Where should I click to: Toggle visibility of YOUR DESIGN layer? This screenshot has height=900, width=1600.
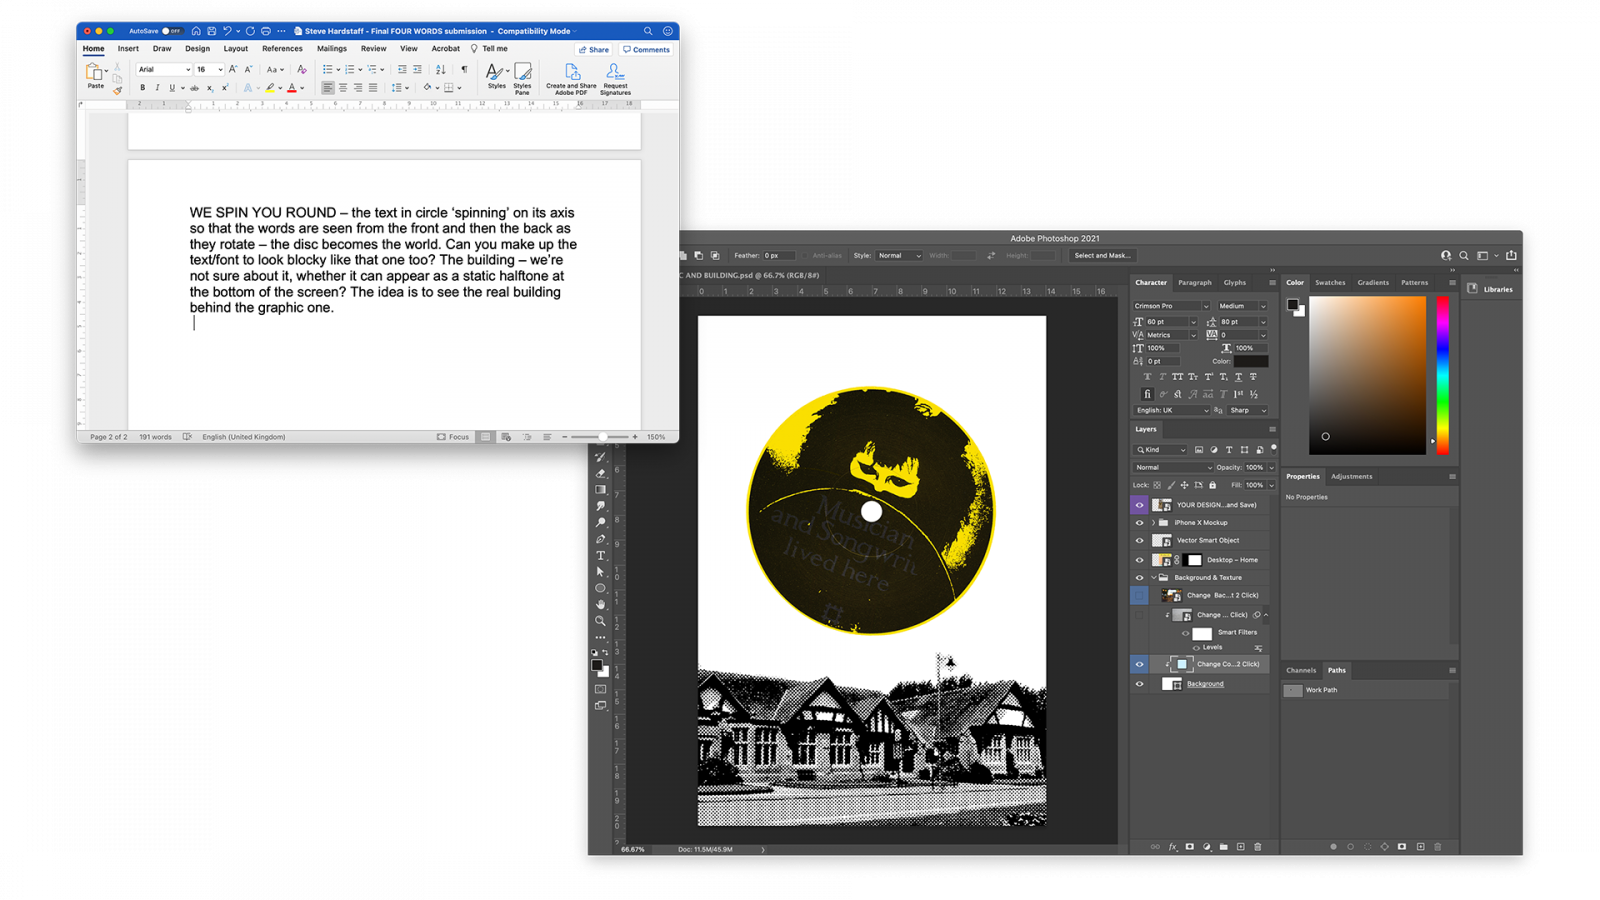point(1139,505)
